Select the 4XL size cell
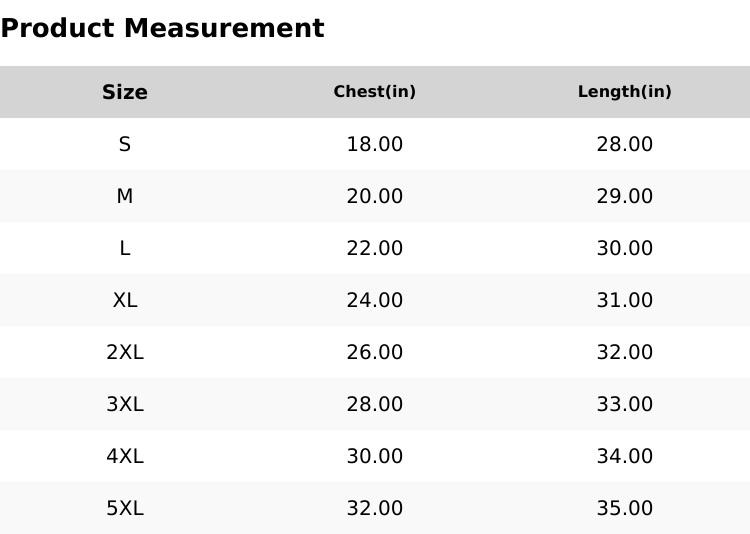The width and height of the screenshot is (750, 534). 125,456
